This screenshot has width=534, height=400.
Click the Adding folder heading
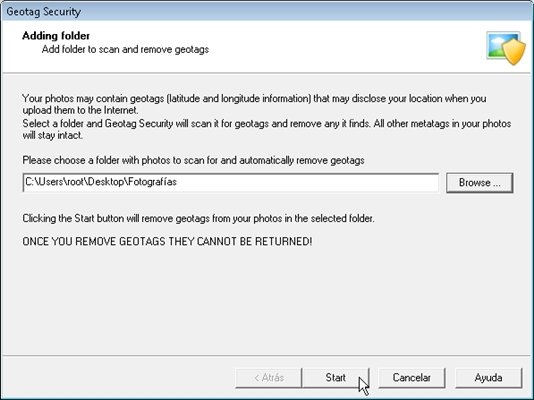pos(56,36)
